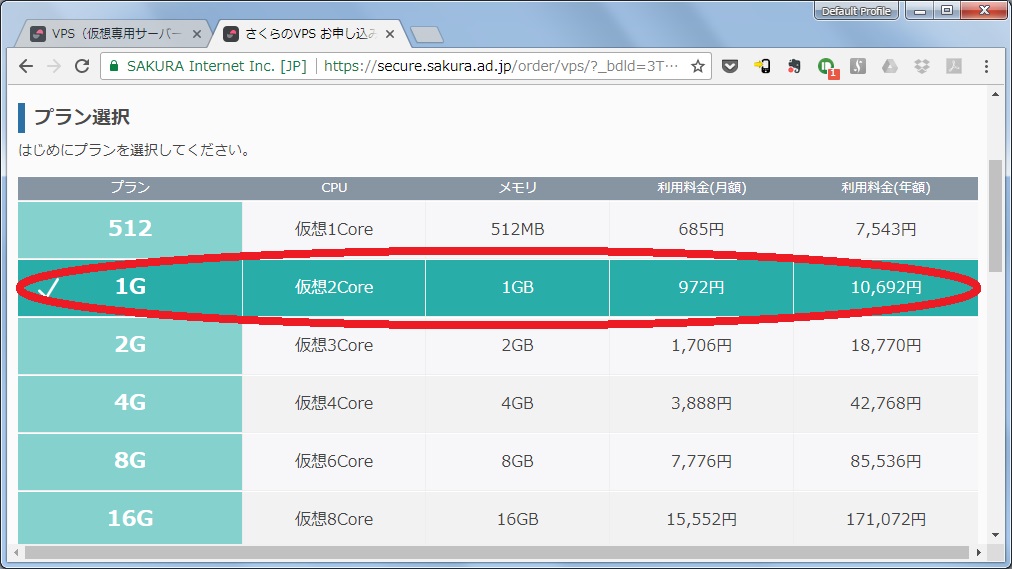Click the 仮想6Core cell
This screenshot has height=569, width=1012.
pyautogui.click(x=334, y=461)
